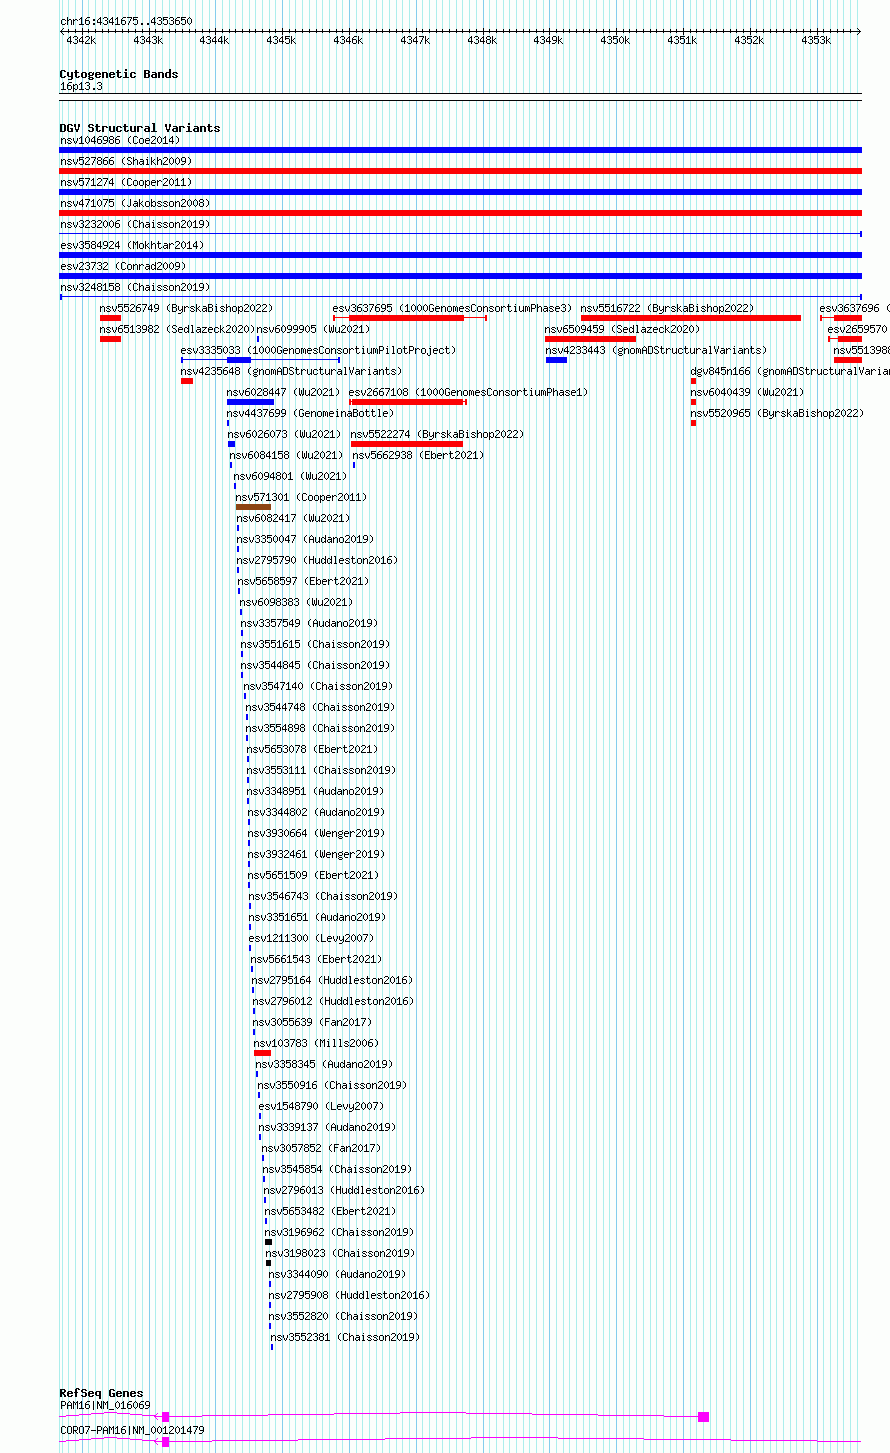The width and height of the screenshot is (890, 1453).
Task: Select nsv3057852 (Fan2017) label
Action: [321, 1148]
